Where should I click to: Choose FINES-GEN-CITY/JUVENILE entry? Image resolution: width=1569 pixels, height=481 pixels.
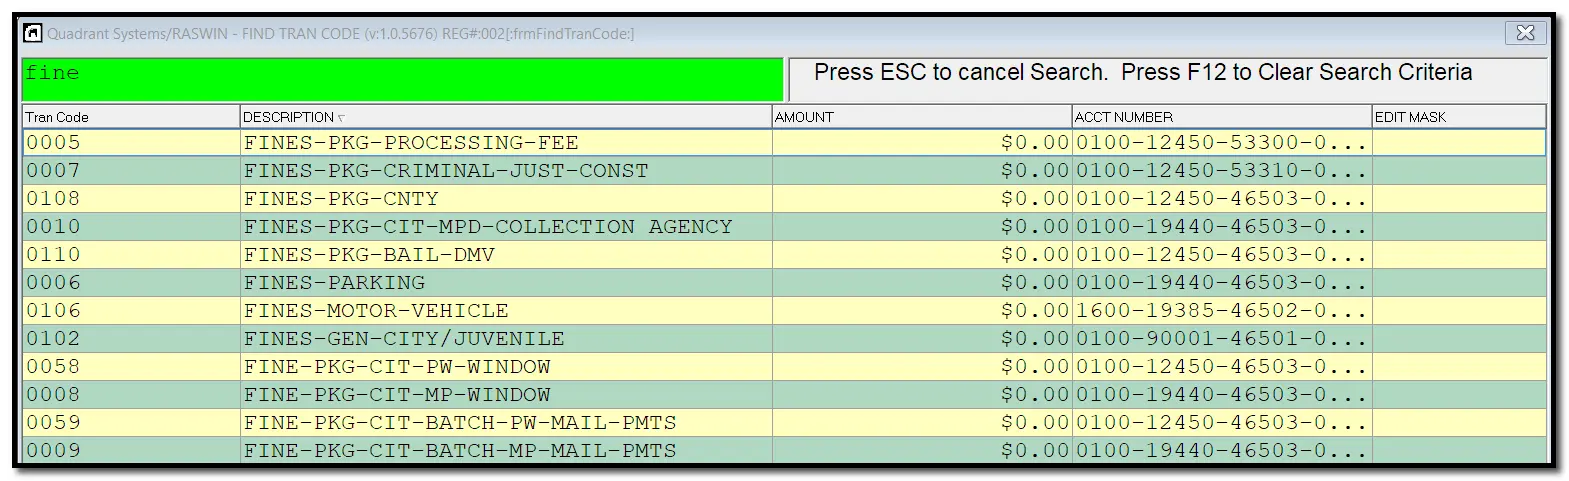pos(784,339)
